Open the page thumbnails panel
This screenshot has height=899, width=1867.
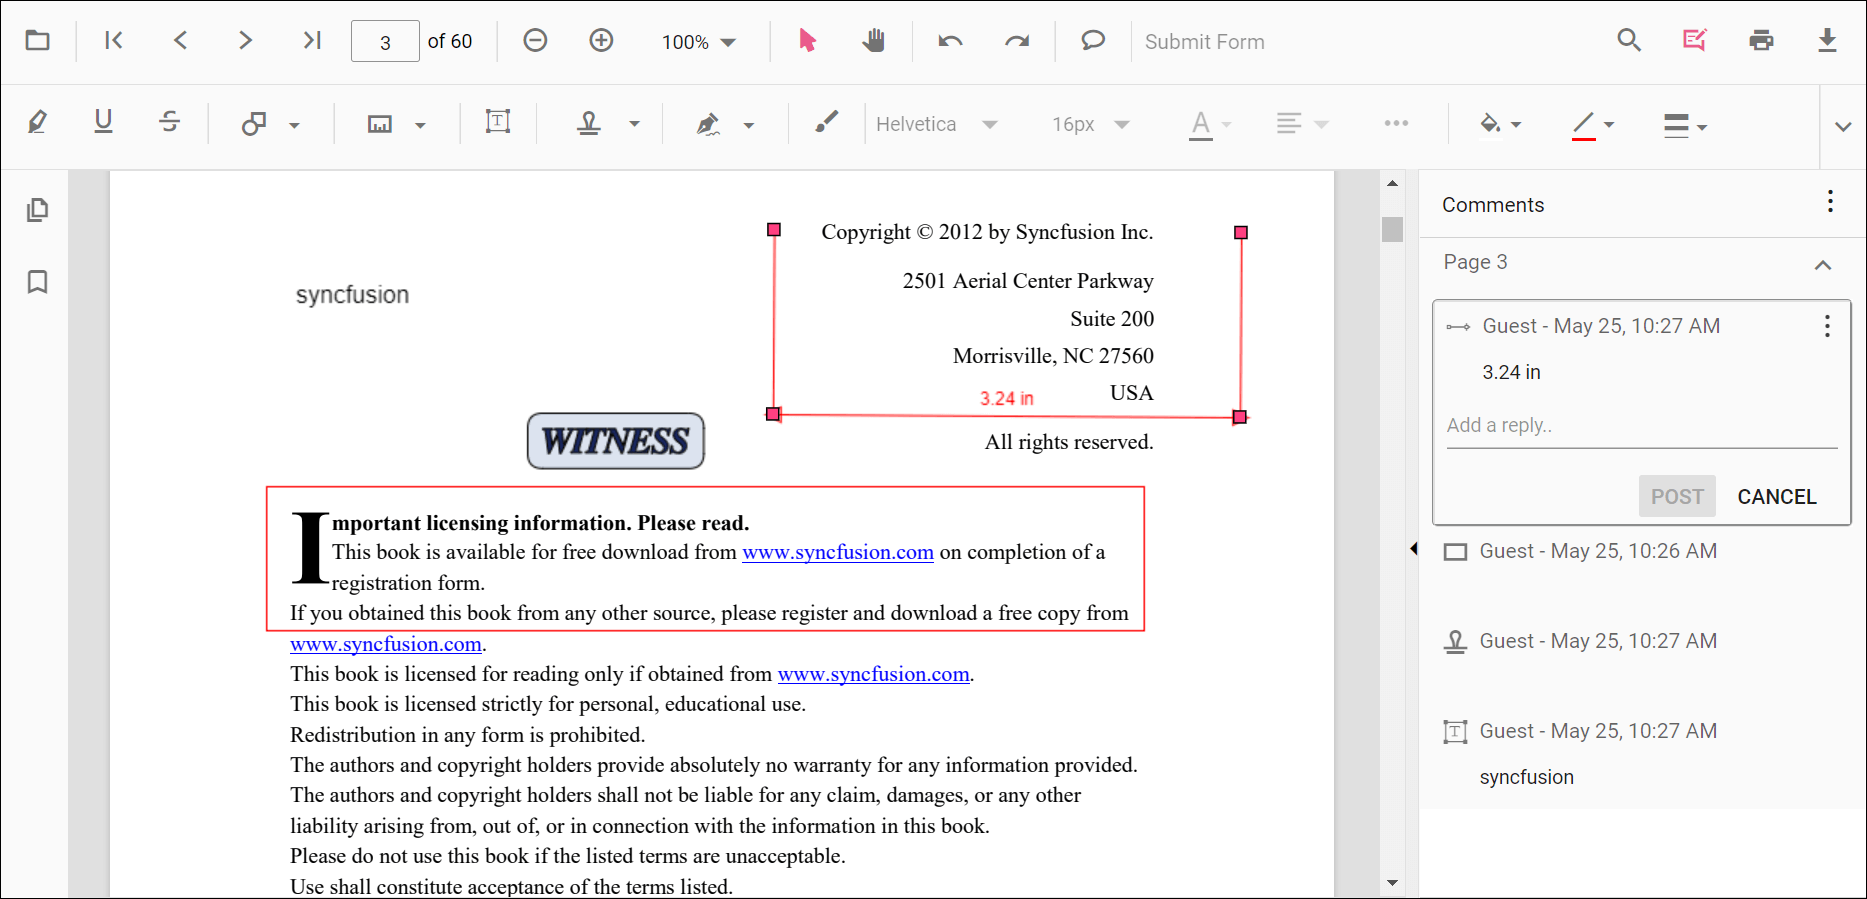click(37, 210)
